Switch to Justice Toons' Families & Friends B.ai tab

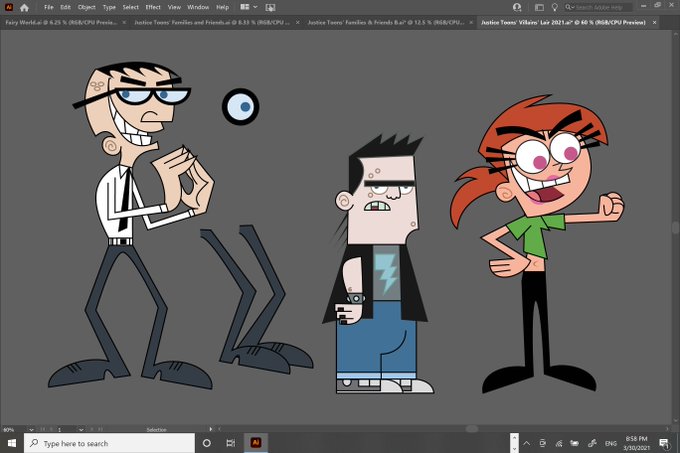pyautogui.click(x=386, y=23)
